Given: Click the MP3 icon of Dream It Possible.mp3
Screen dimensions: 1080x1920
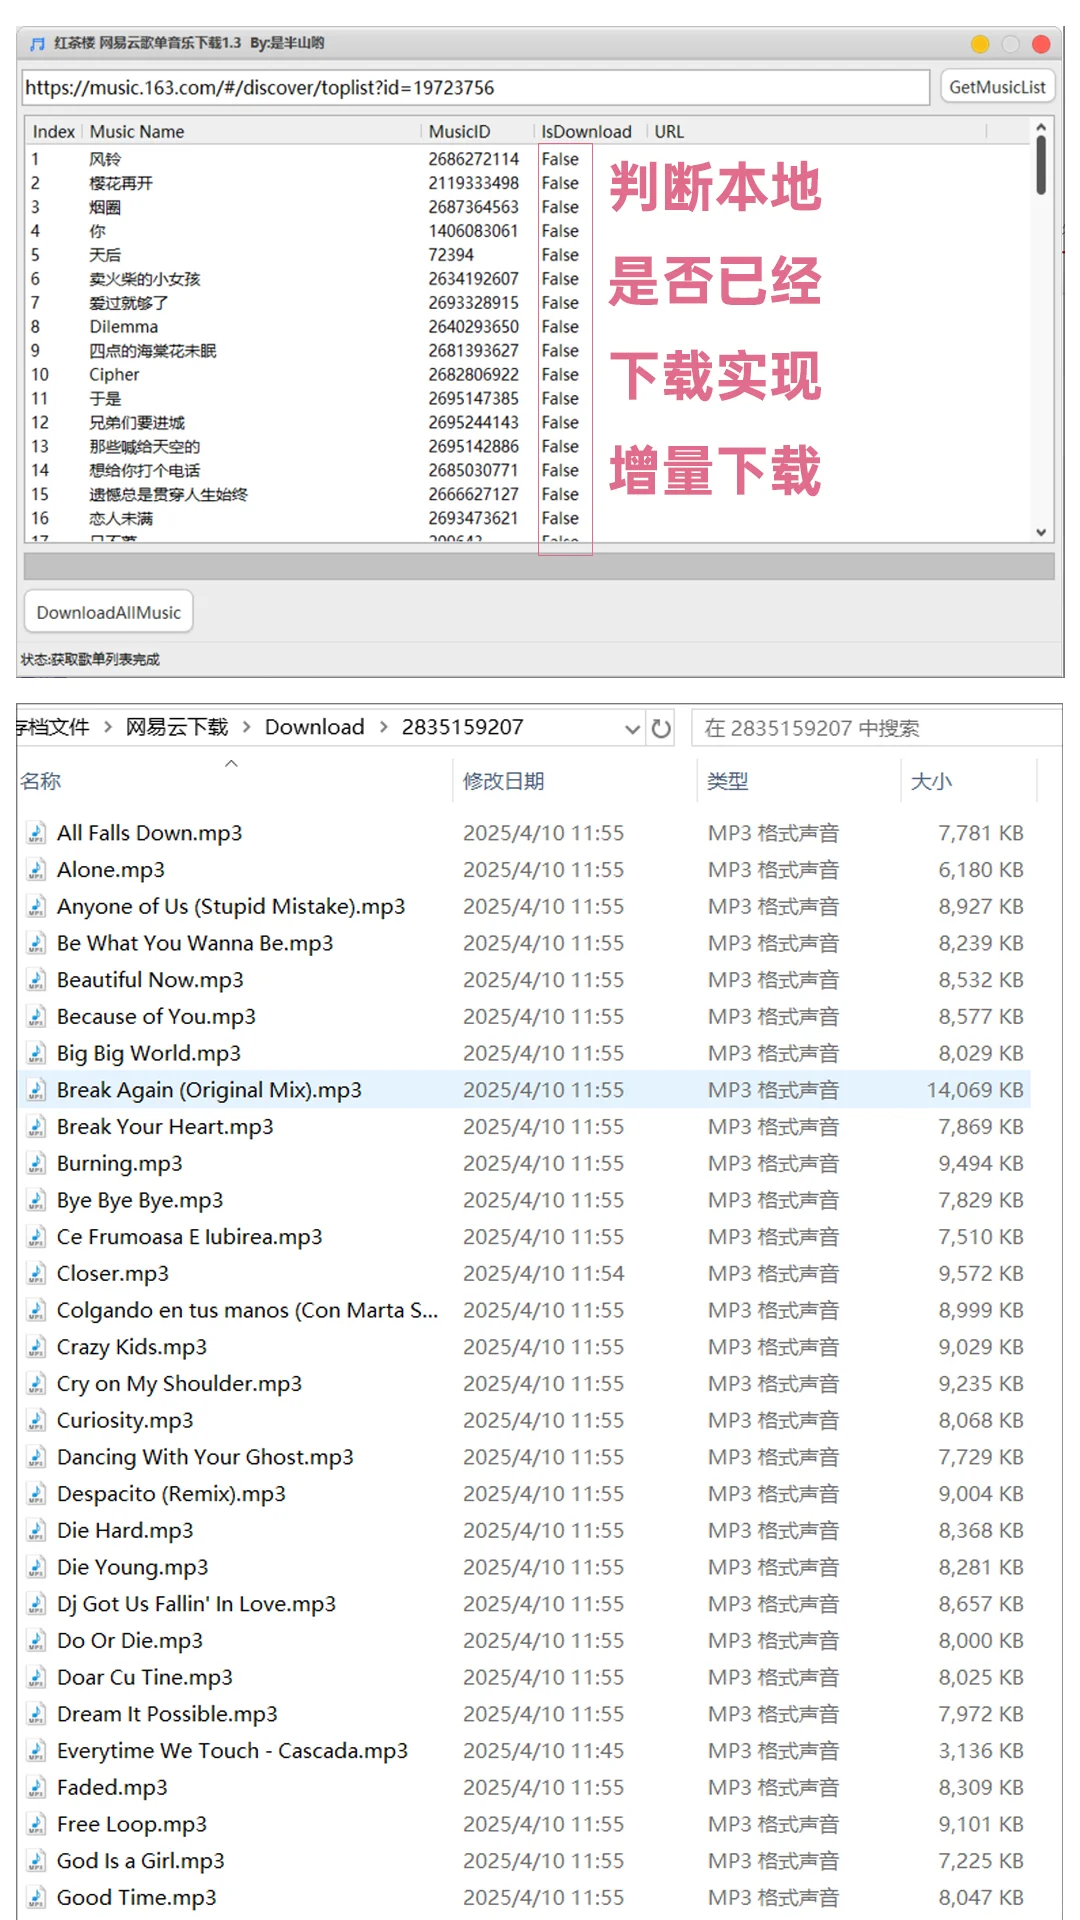Looking at the screenshot, I should (x=36, y=1714).
